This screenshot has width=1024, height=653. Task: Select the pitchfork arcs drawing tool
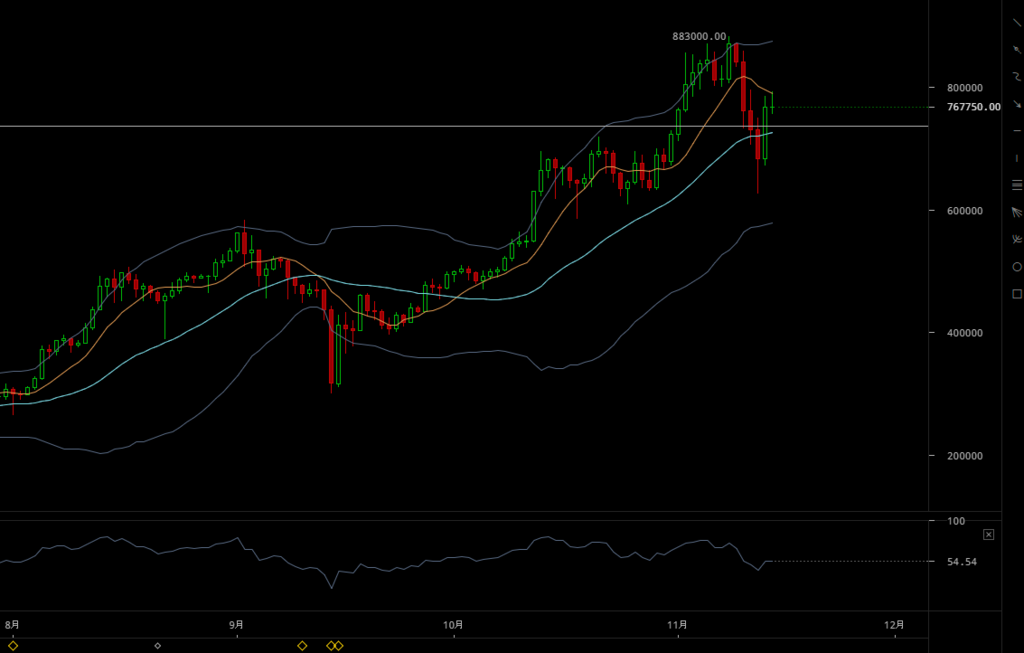[x=1017, y=240]
